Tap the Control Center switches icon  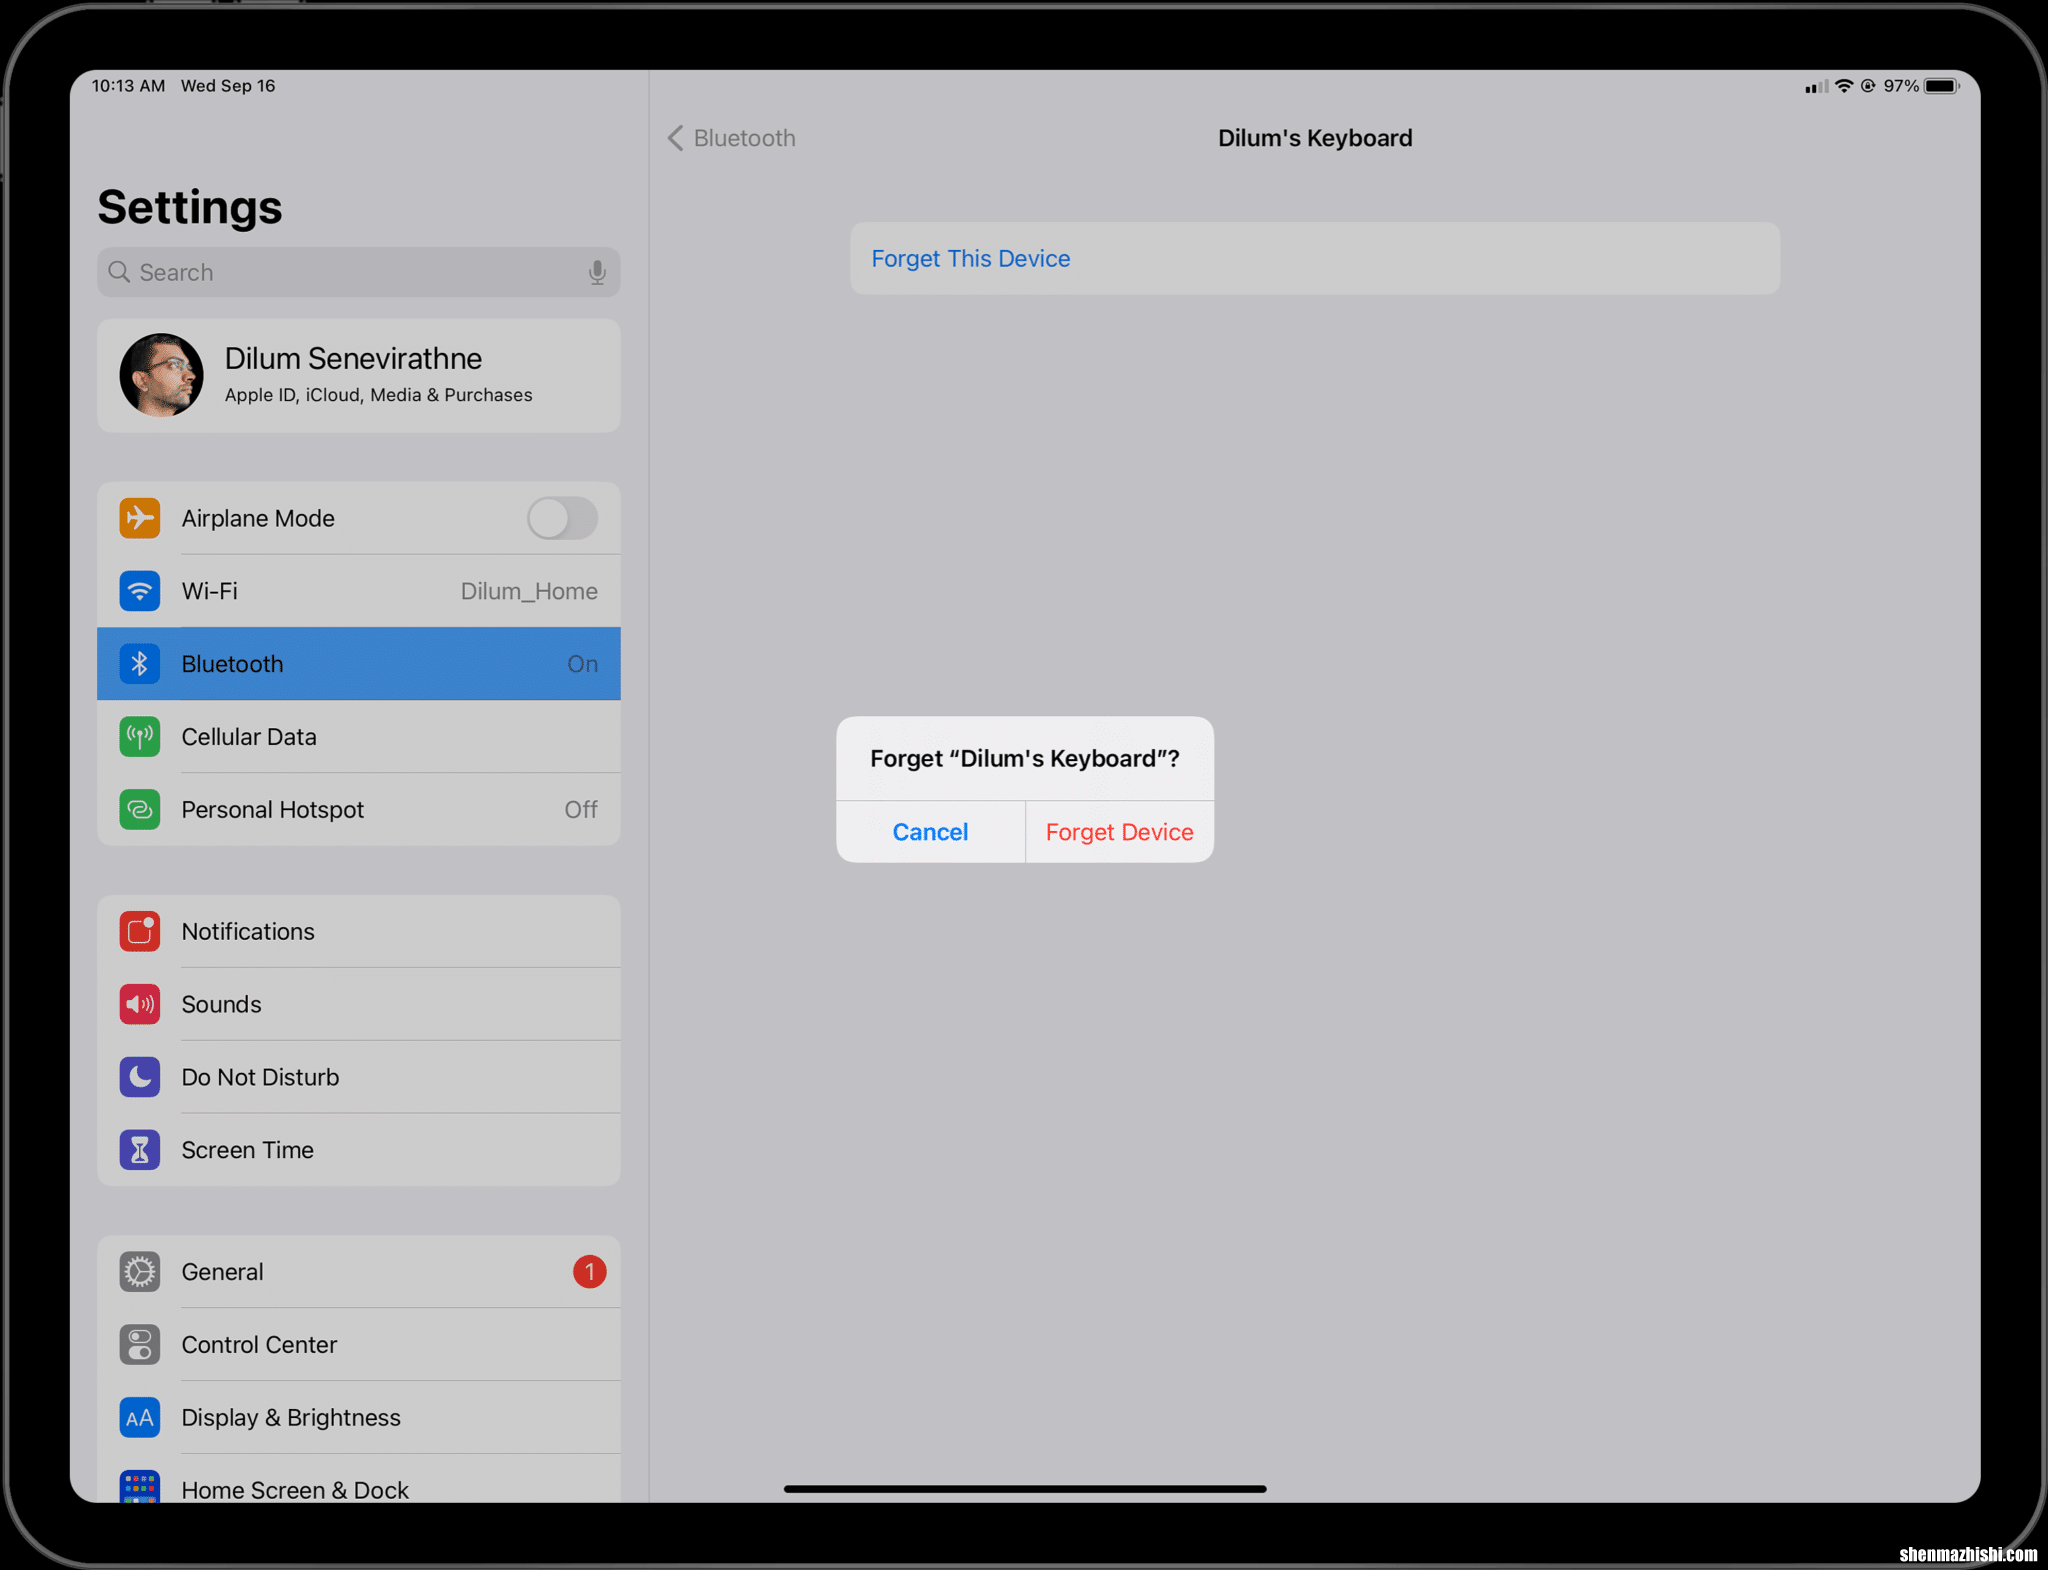[140, 1345]
